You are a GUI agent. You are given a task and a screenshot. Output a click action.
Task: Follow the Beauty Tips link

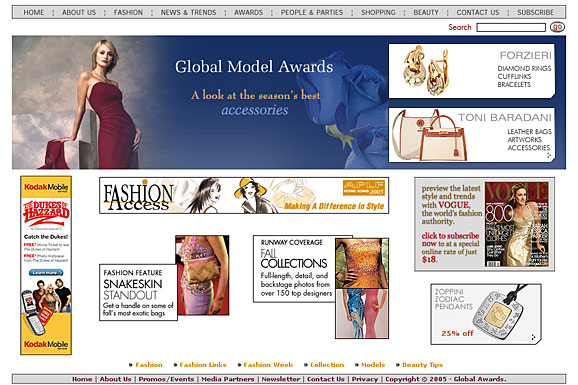(x=422, y=365)
